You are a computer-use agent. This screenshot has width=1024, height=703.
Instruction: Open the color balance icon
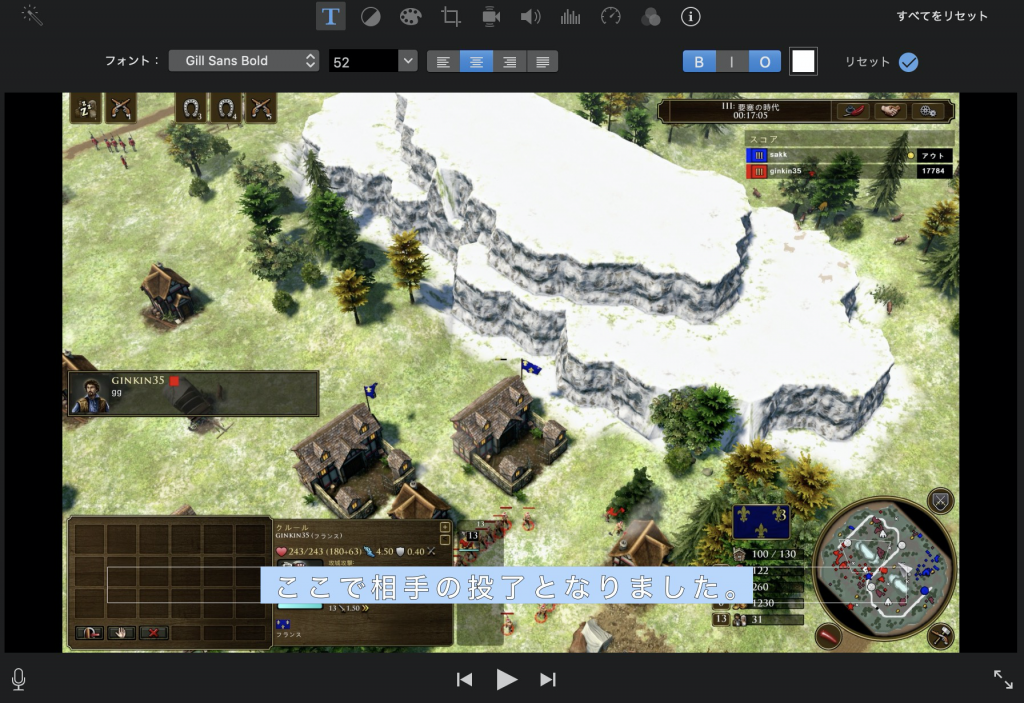point(370,16)
